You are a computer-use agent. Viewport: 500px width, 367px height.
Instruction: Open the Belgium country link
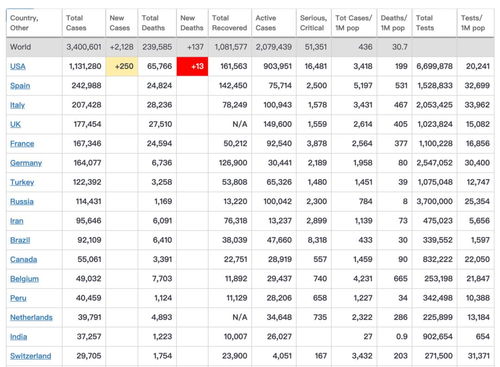[x=24, y=279]
